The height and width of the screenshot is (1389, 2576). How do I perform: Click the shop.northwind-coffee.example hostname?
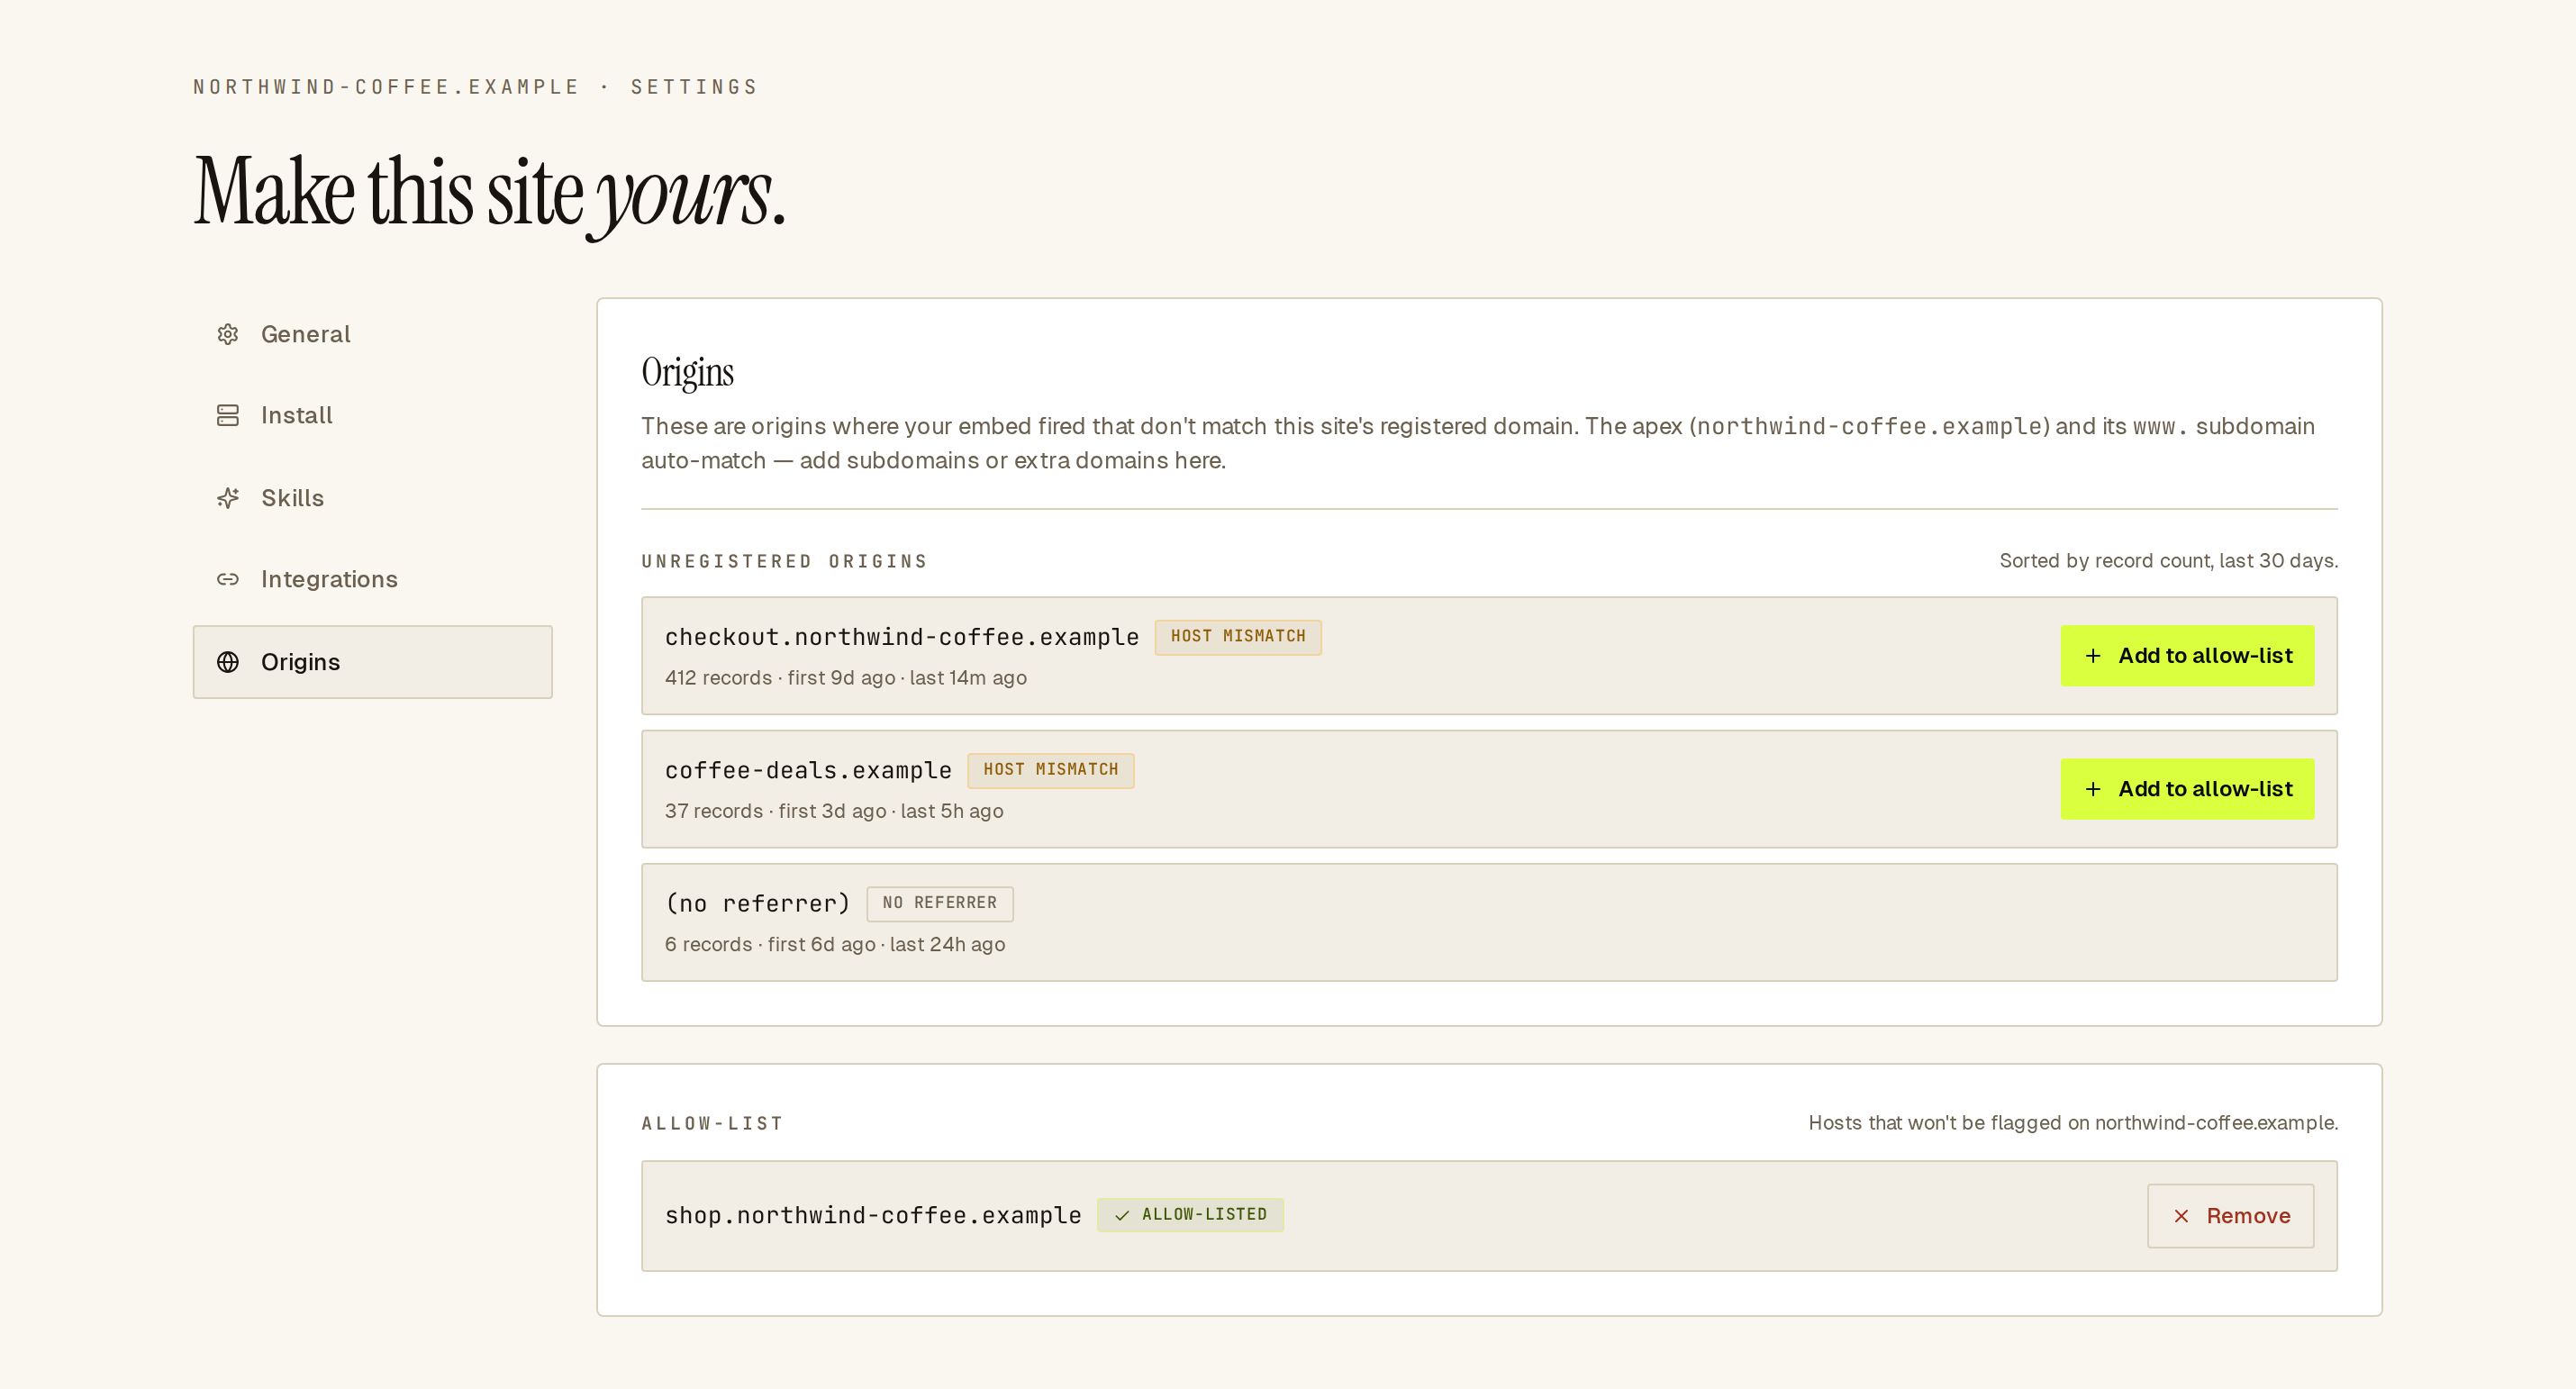pyautogui.click(x=873, y=1215)
